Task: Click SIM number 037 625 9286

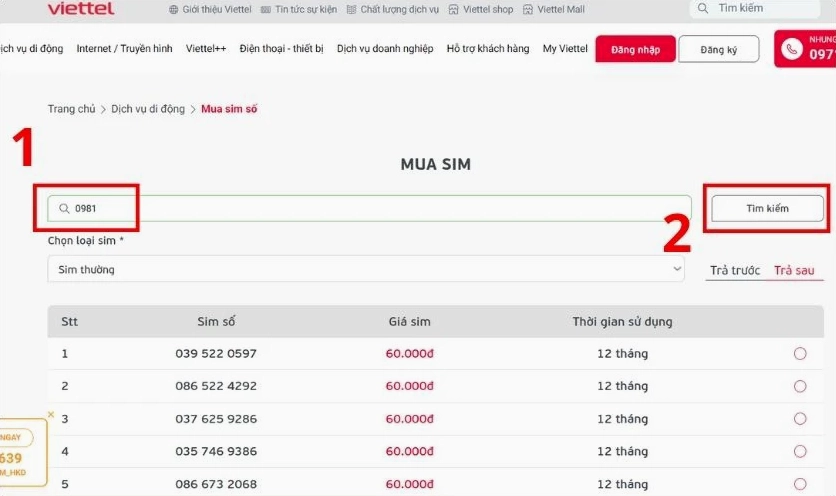Action: (216, 419)
